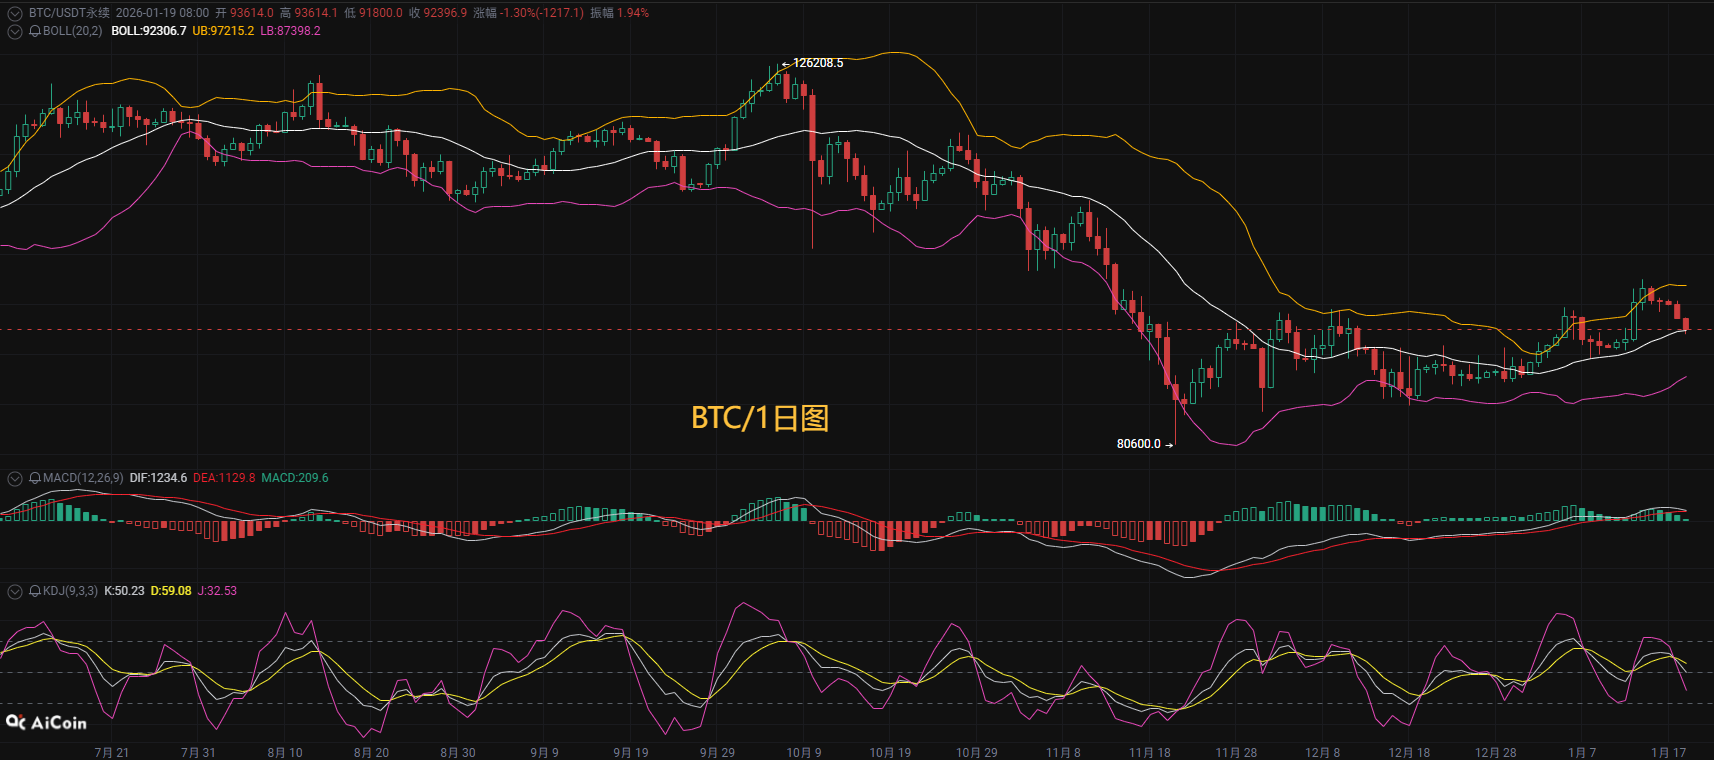Click the magenta J:32.53 value

[217, 591]
